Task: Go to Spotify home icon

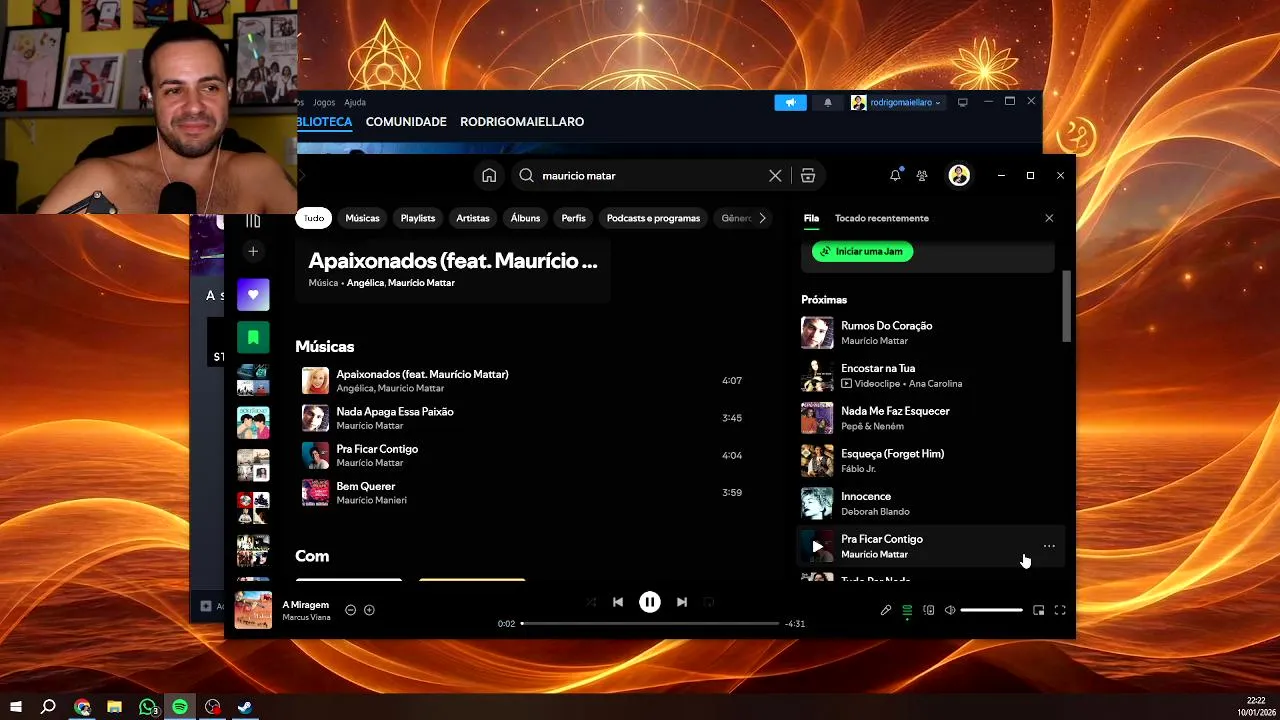Action: coord(489,175)
